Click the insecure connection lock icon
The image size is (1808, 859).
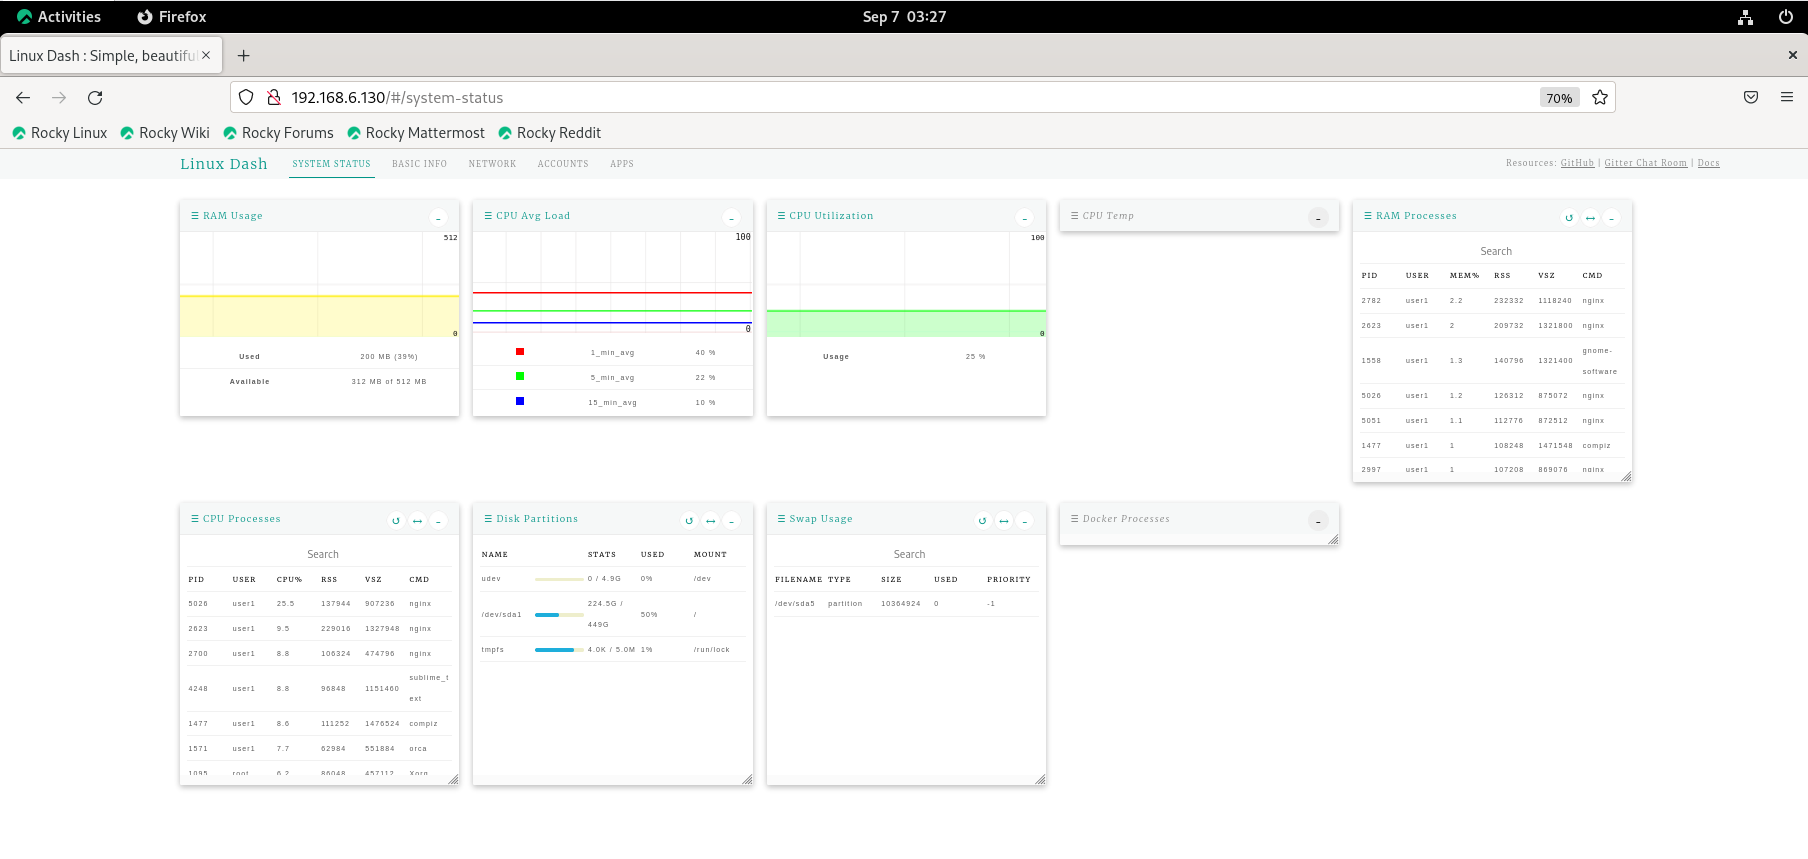pyautogui.click(x=274, y=97)
